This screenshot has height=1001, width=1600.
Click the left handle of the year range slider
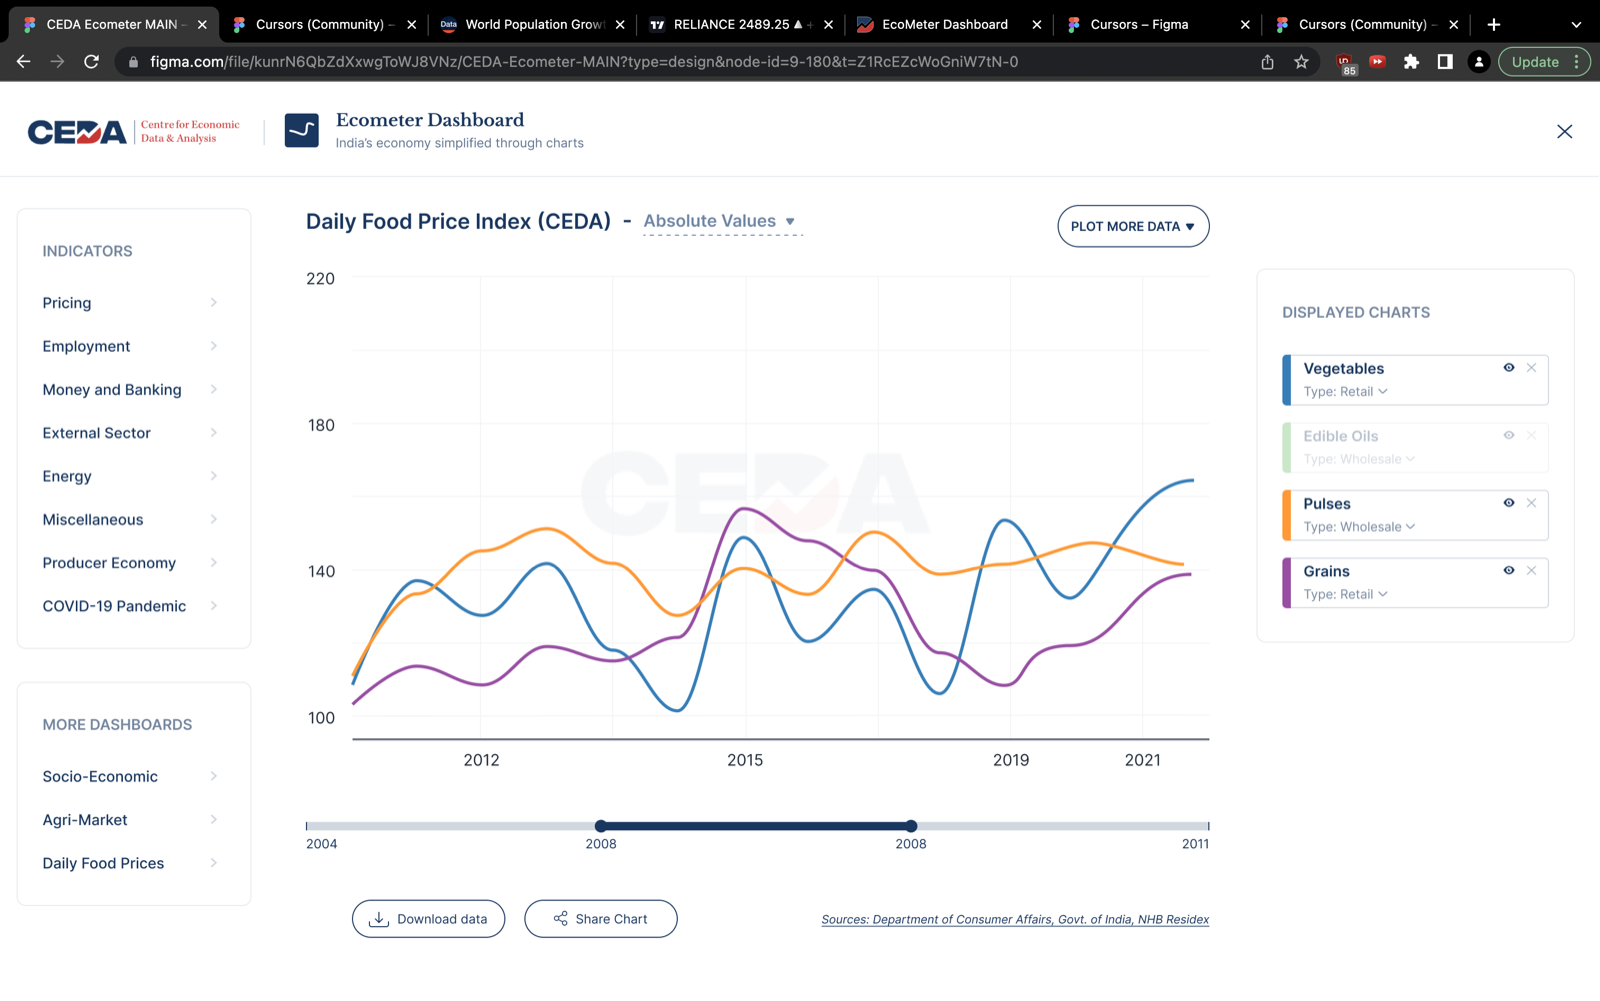[x=601, y=826]
